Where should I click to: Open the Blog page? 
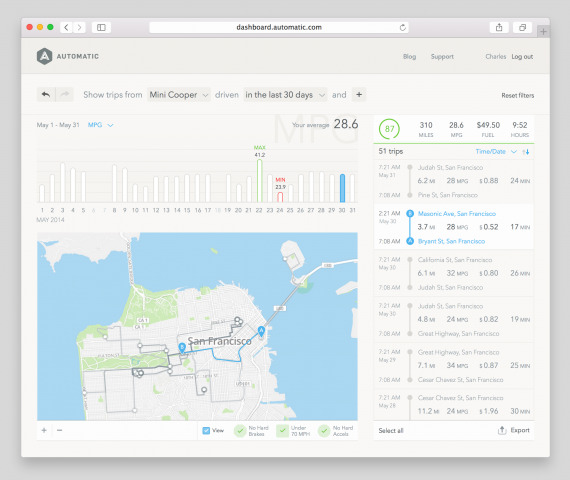coord(409,56)
